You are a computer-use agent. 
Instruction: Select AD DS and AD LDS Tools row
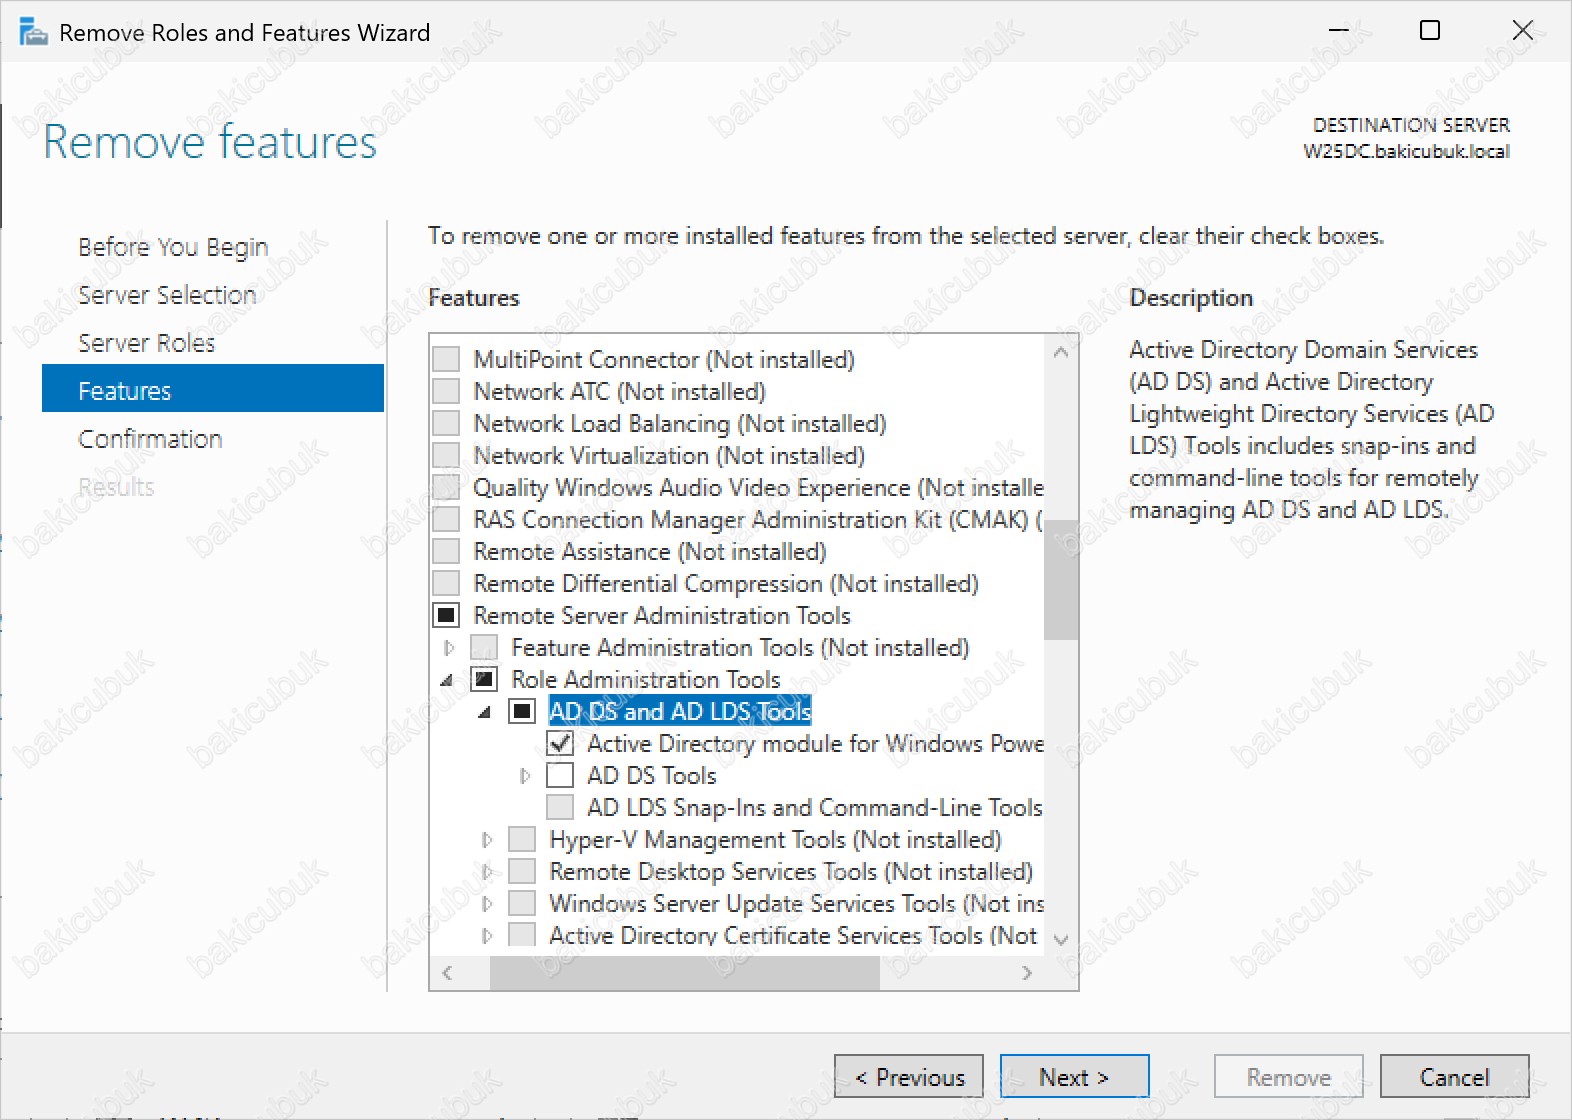pyautogui.click(x=680, y=711)
